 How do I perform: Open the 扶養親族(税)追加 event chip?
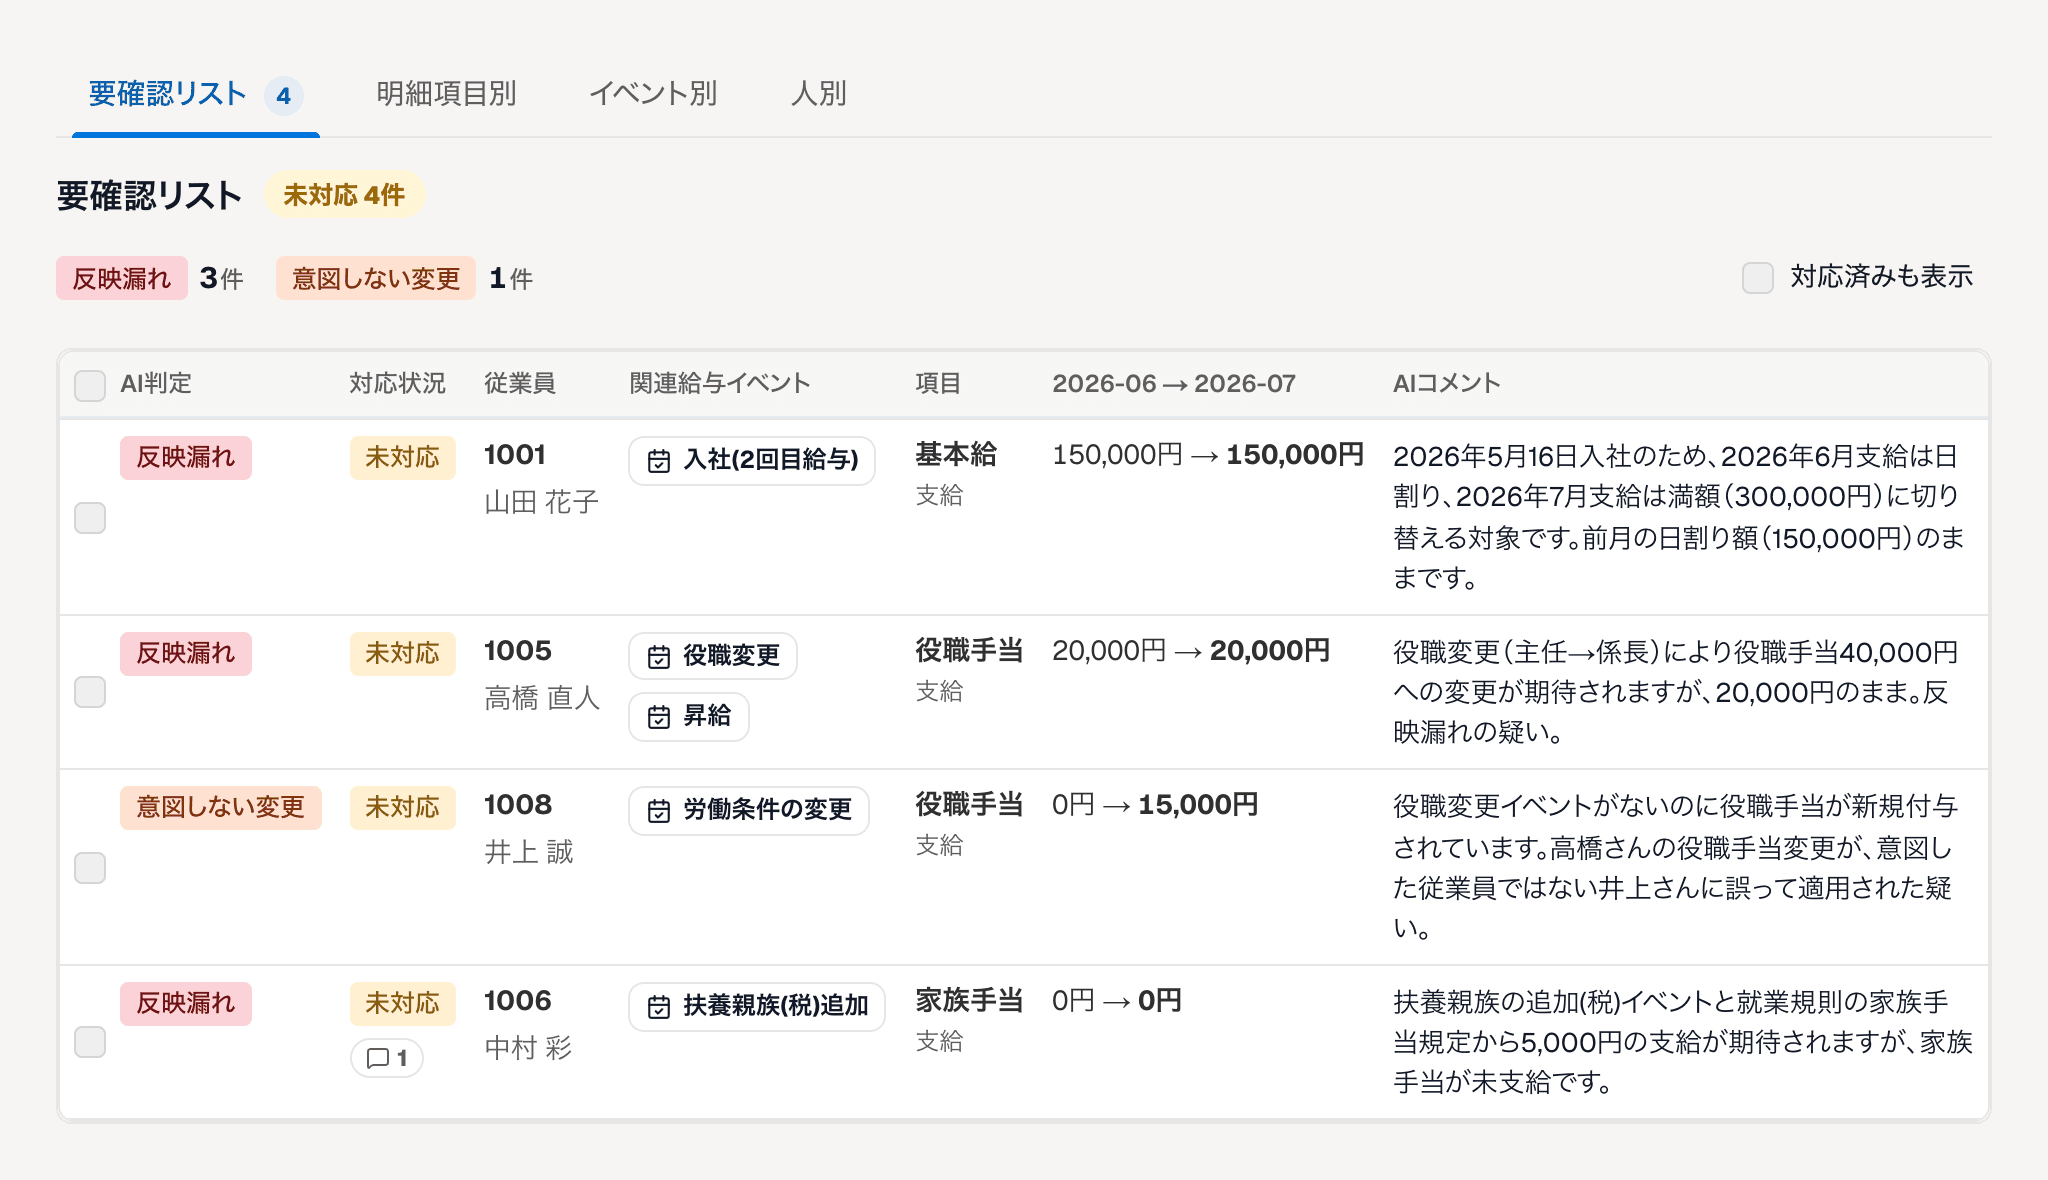pyautogui.click(x=757, y=1006)
